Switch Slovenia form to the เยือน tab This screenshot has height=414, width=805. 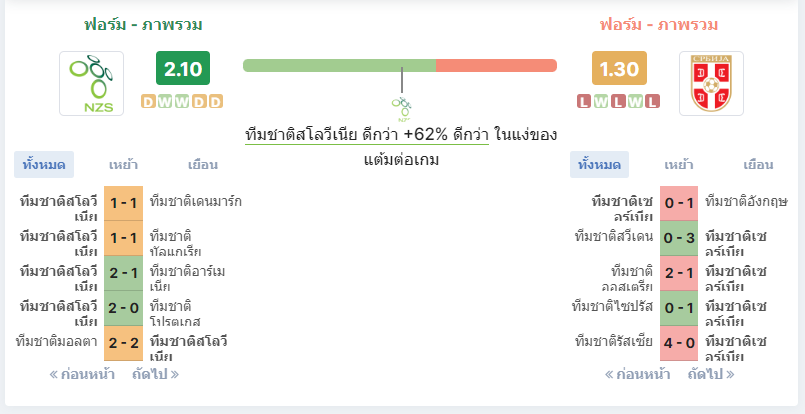point(203,165)
